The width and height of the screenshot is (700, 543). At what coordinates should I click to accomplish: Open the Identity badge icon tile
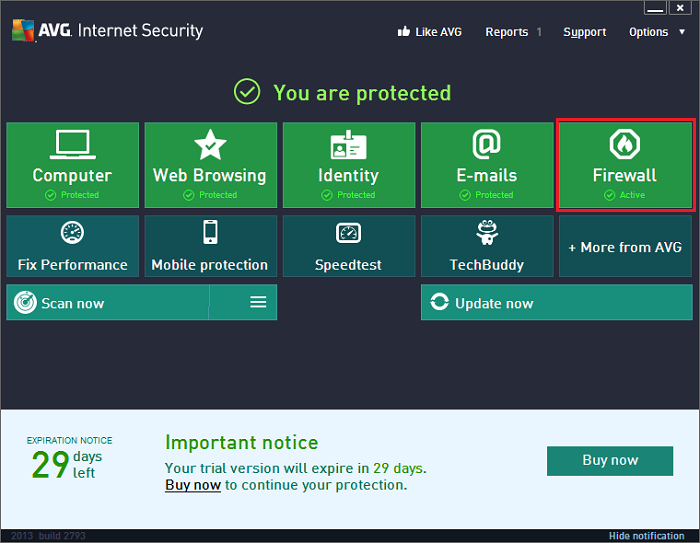(349, 165)
